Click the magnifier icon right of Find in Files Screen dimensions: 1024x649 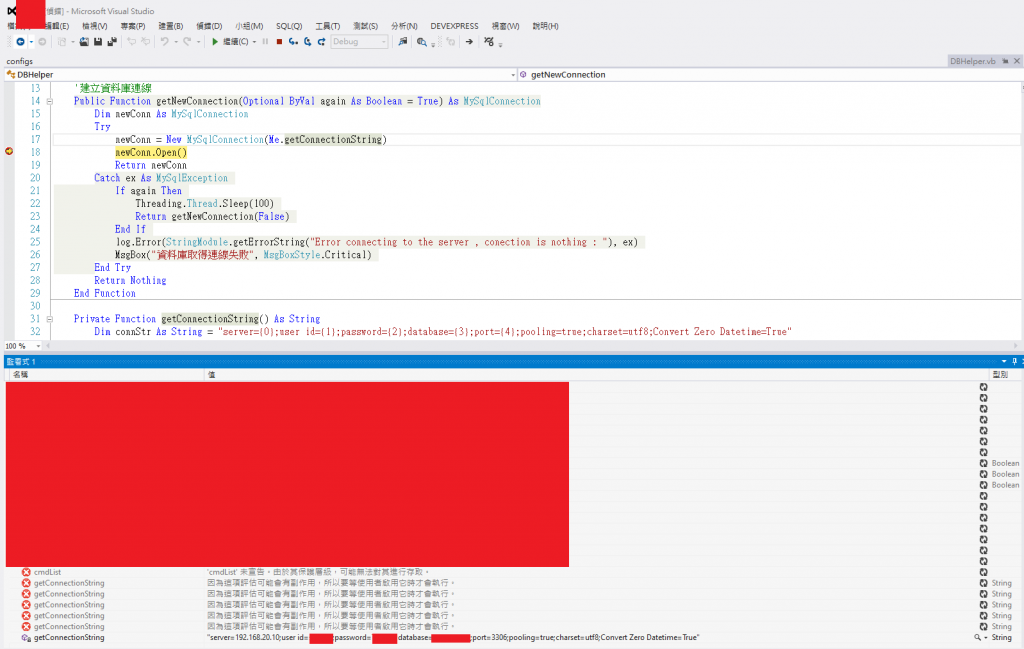coord(421,42)
